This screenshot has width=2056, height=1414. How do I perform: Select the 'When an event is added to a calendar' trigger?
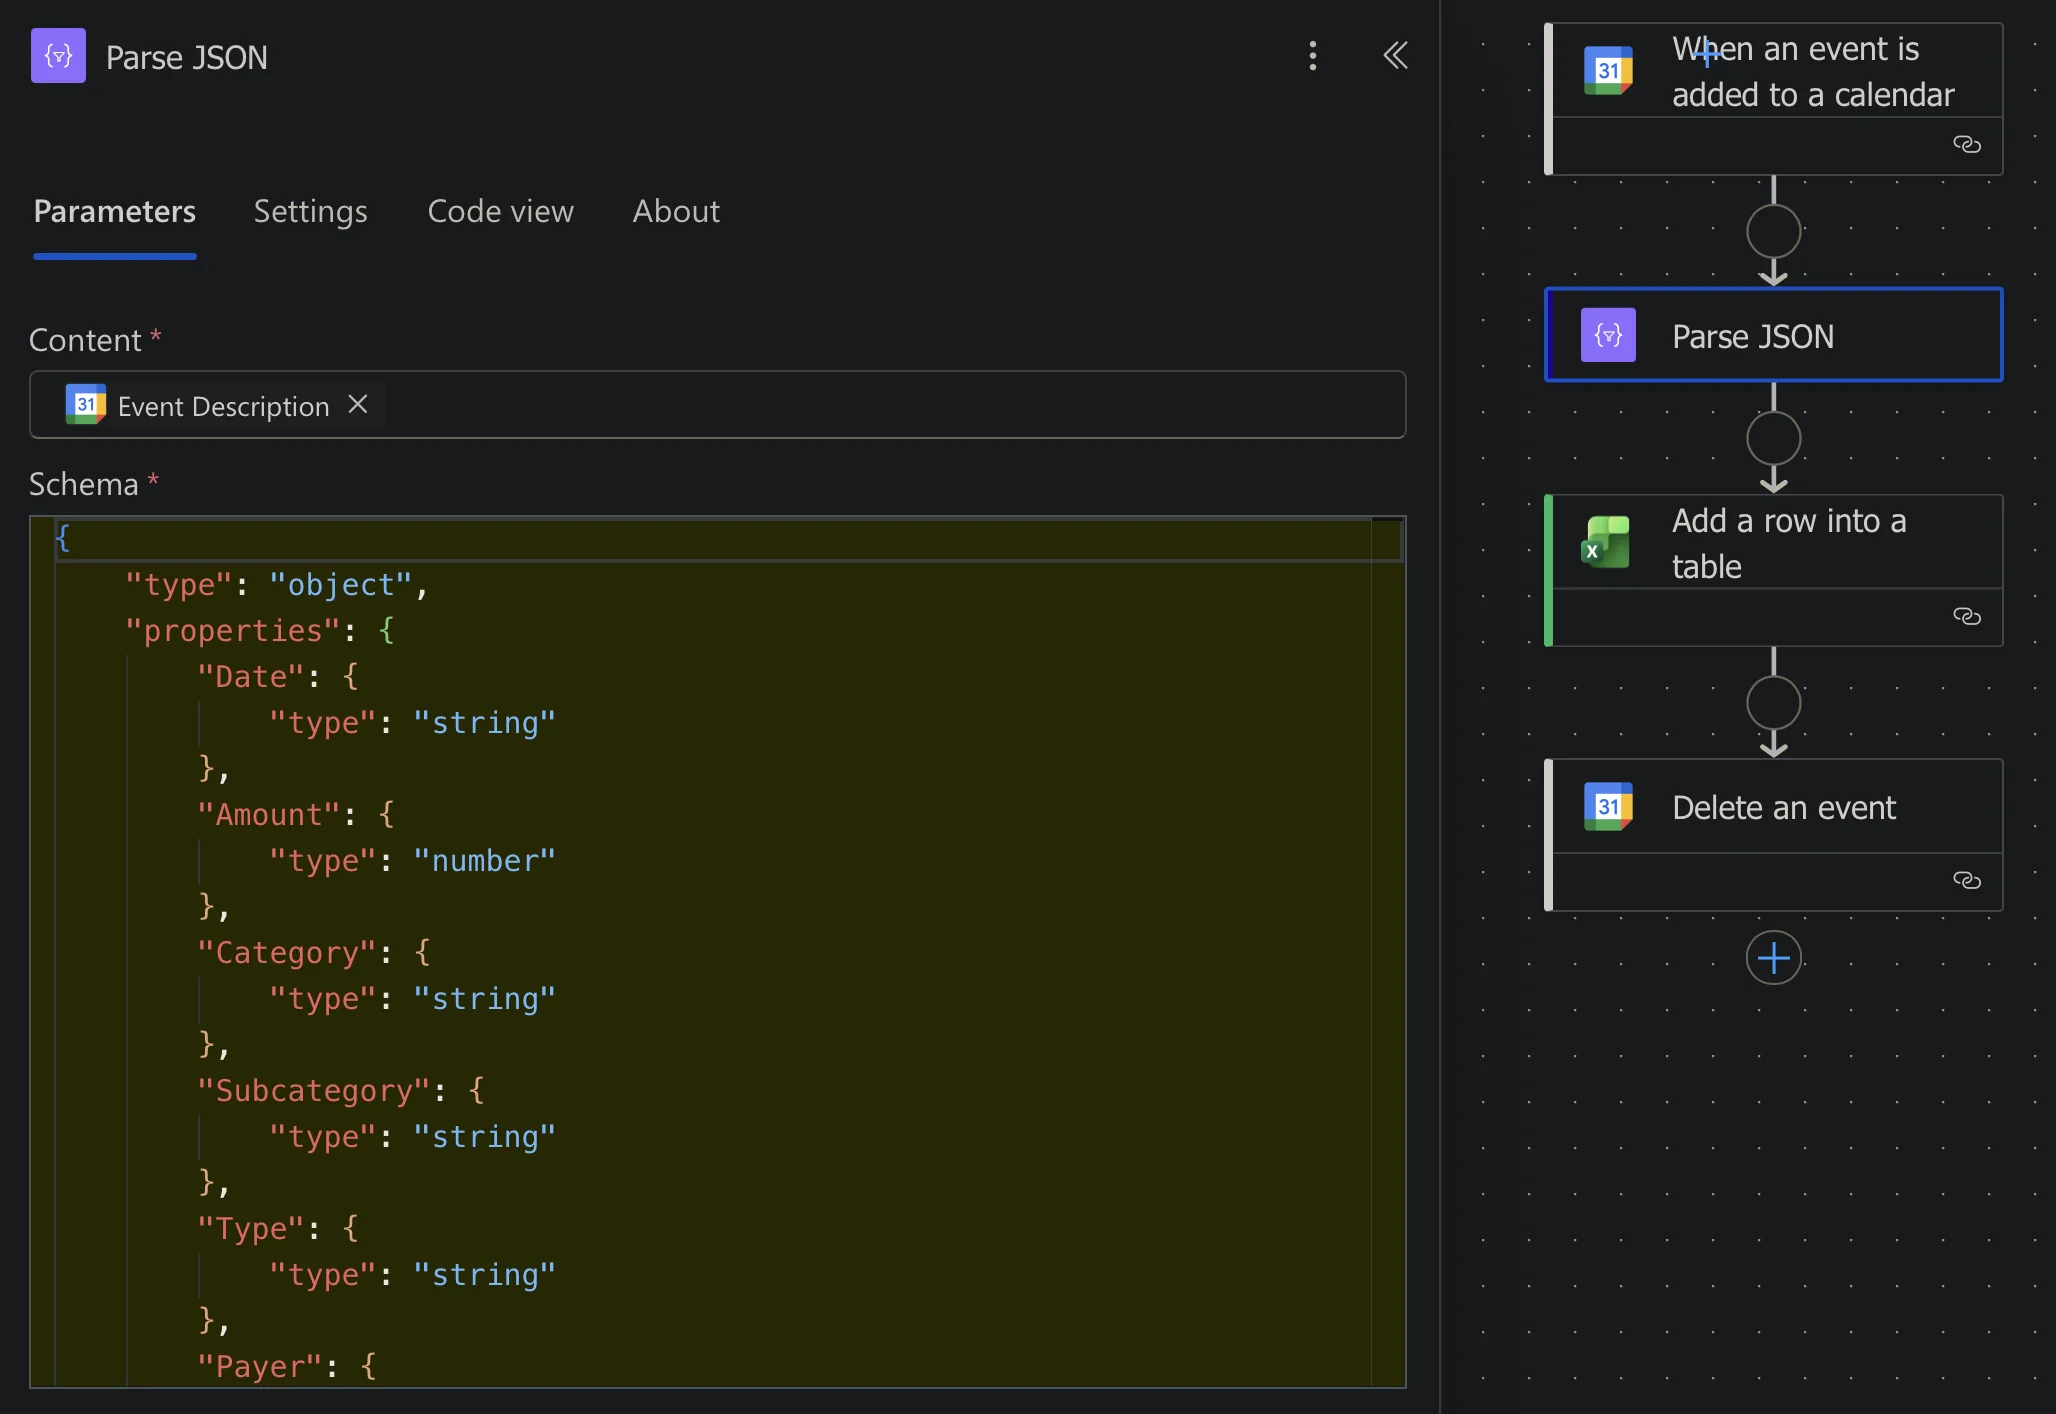pos(1773,98)
